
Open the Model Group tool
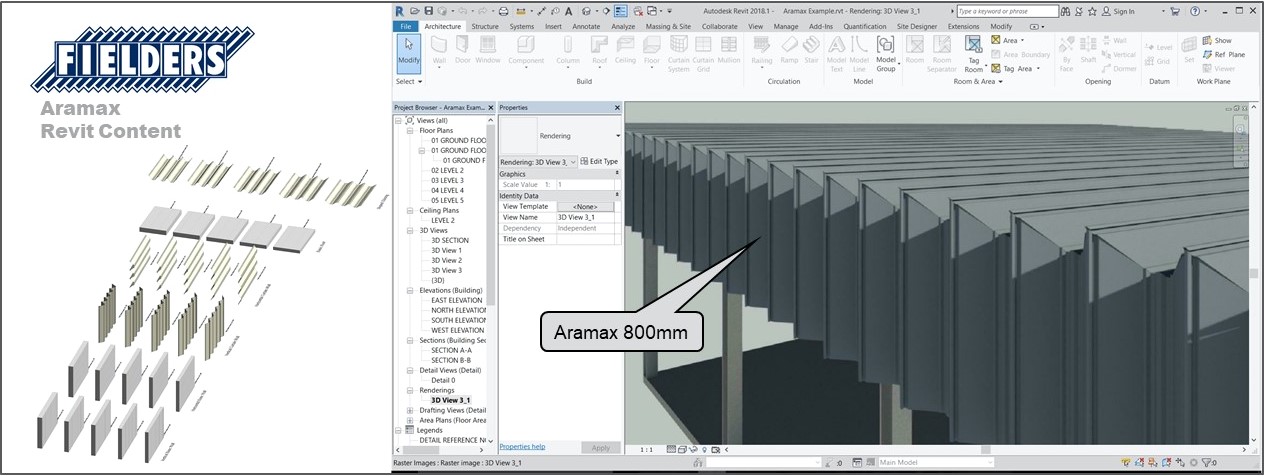(x=886, y=55)
